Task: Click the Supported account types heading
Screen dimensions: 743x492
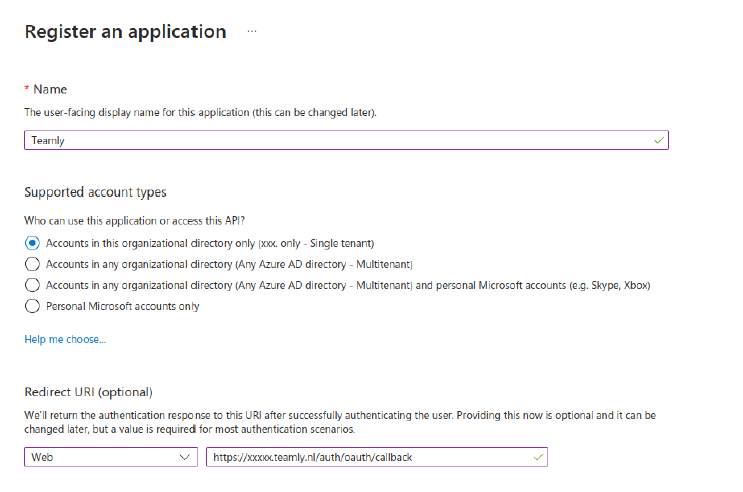Action: coord(95,192)
